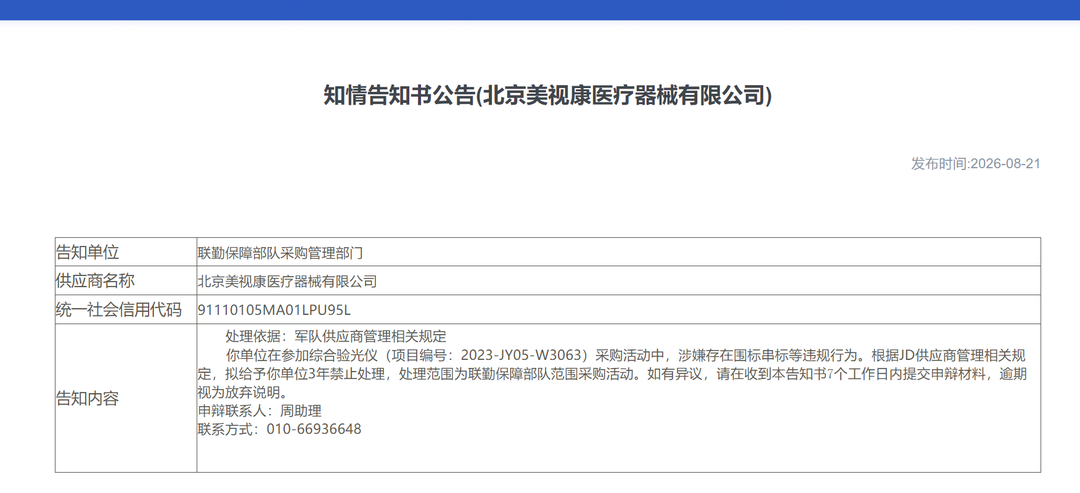The height and width of the screenshot is (493, 1080).
Task: Click the project number 2023-JY05-W3063
Action: [523, 356]
